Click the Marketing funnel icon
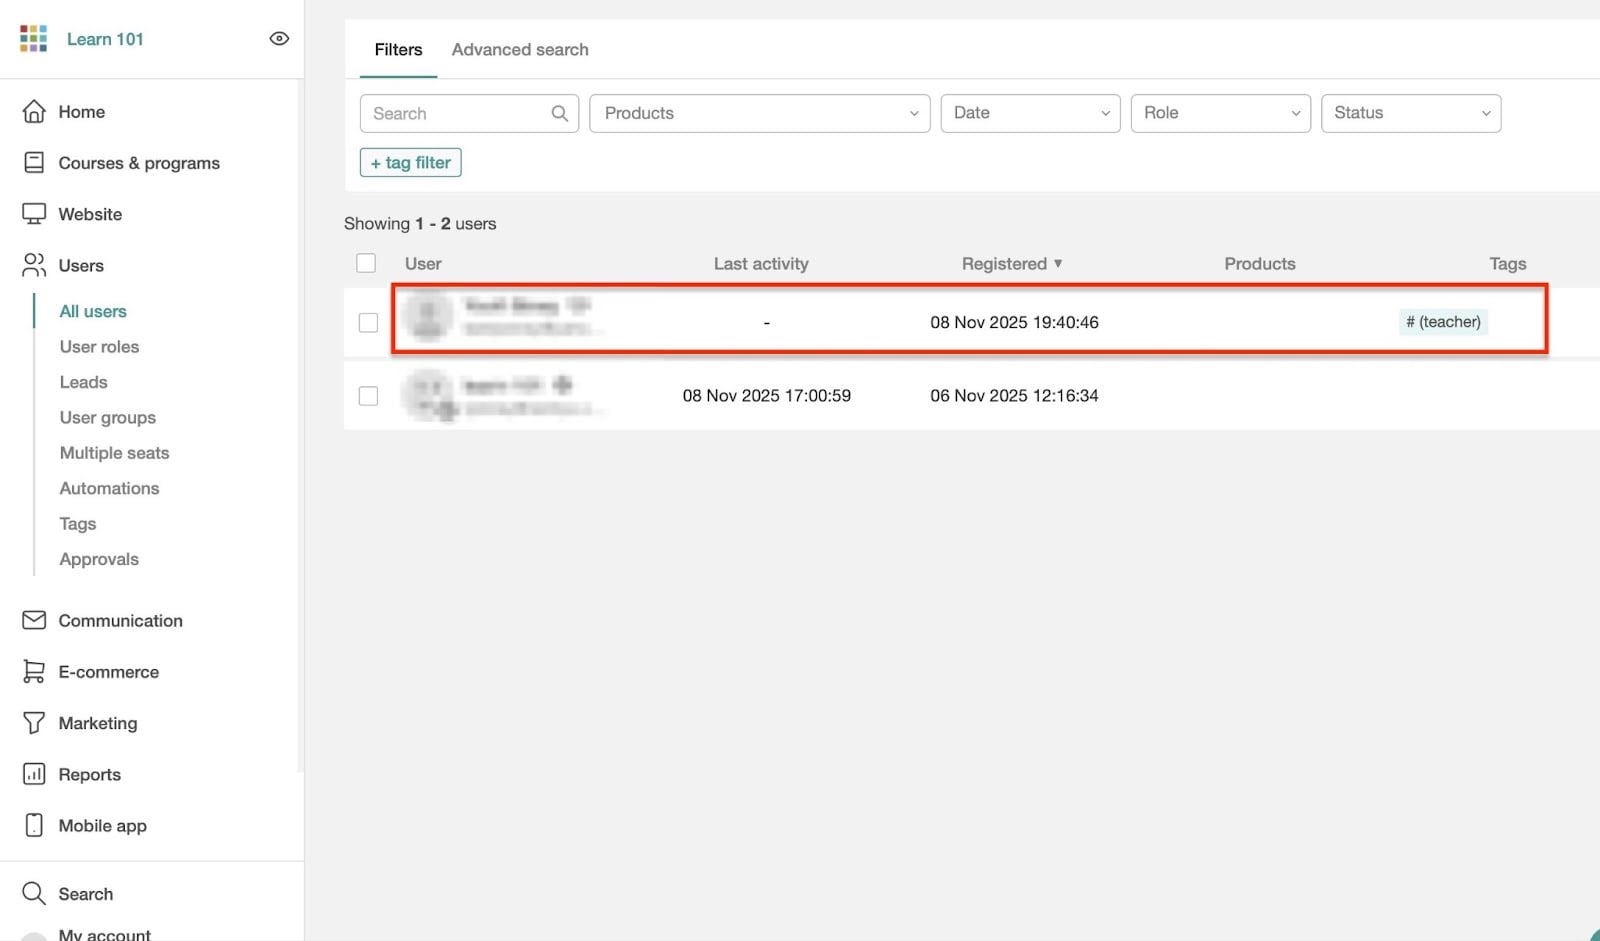 pyautogui.click(x=34, y=723)
